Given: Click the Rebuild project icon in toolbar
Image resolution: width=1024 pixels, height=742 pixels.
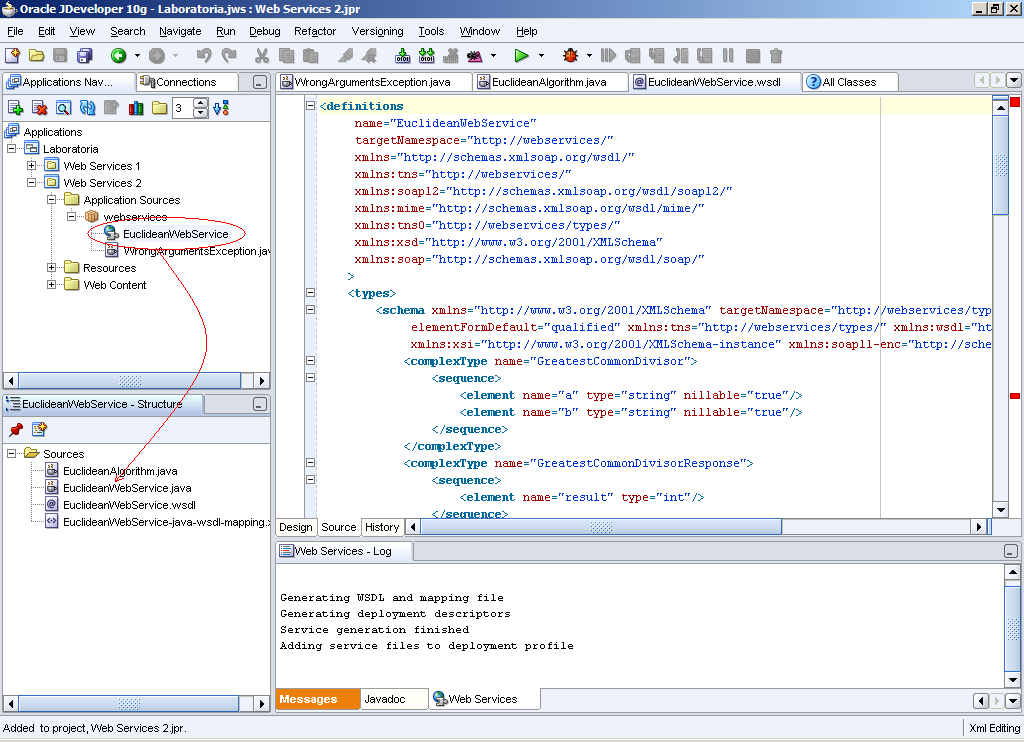Looking at the screenshot, I should coord(426,56).
